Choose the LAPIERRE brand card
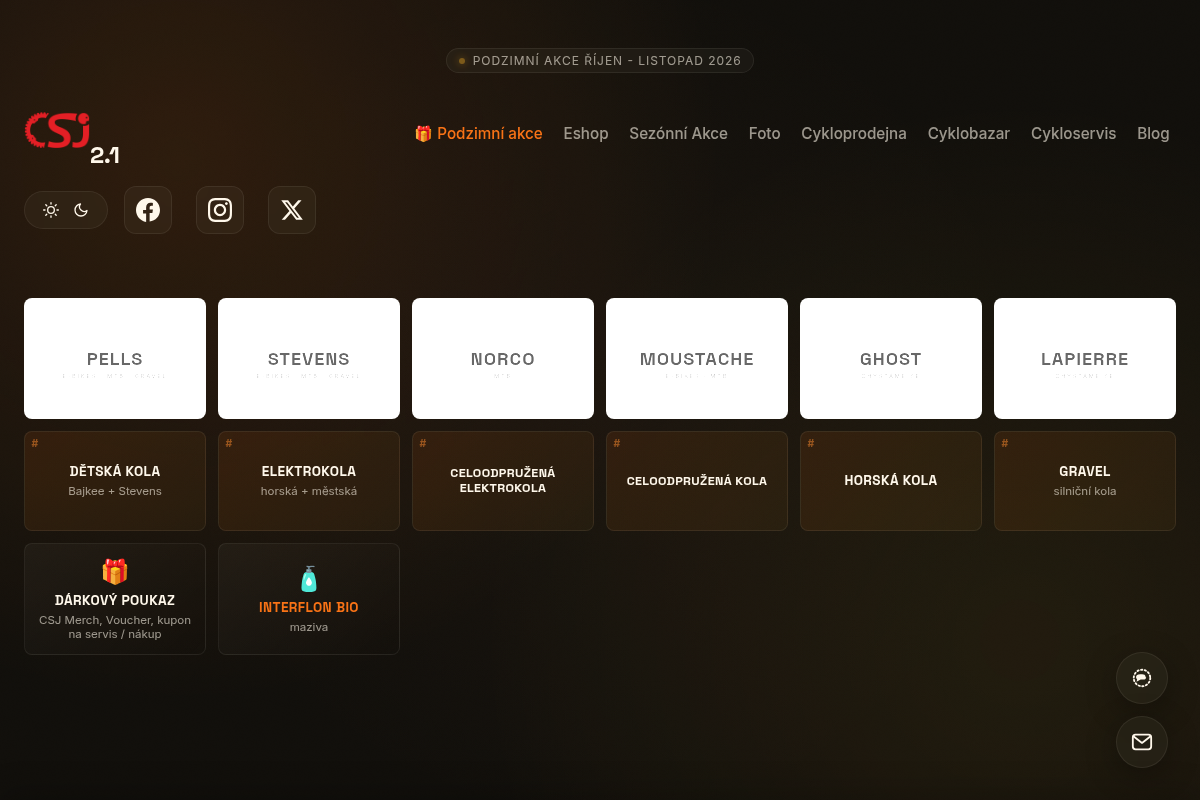This screenshot has width=1200, height=800. tap(1085, 359)
